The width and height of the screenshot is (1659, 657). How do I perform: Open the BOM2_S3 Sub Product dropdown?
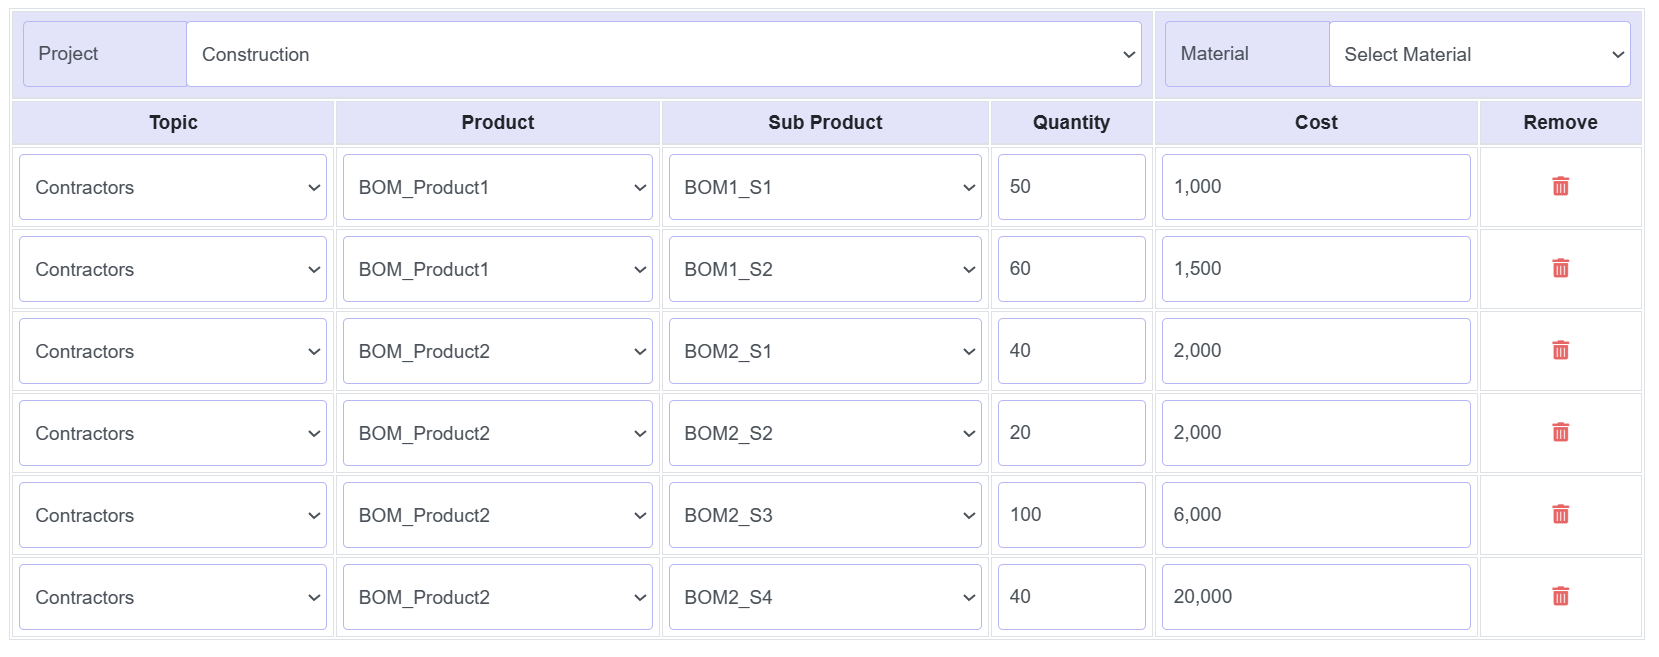(824, 515)
